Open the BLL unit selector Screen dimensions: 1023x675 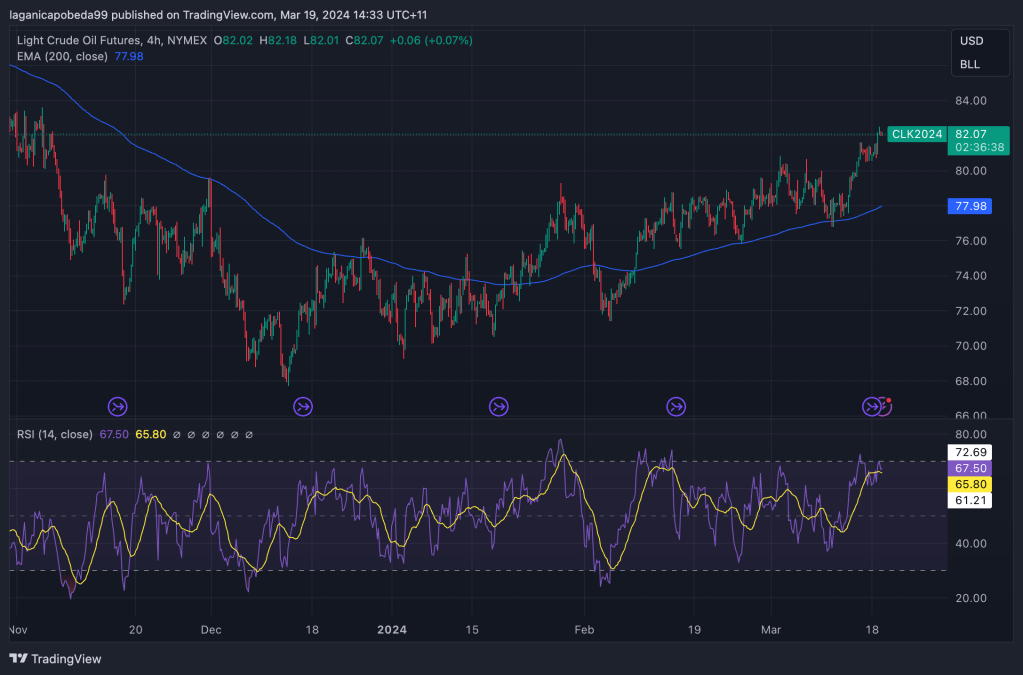970,65
